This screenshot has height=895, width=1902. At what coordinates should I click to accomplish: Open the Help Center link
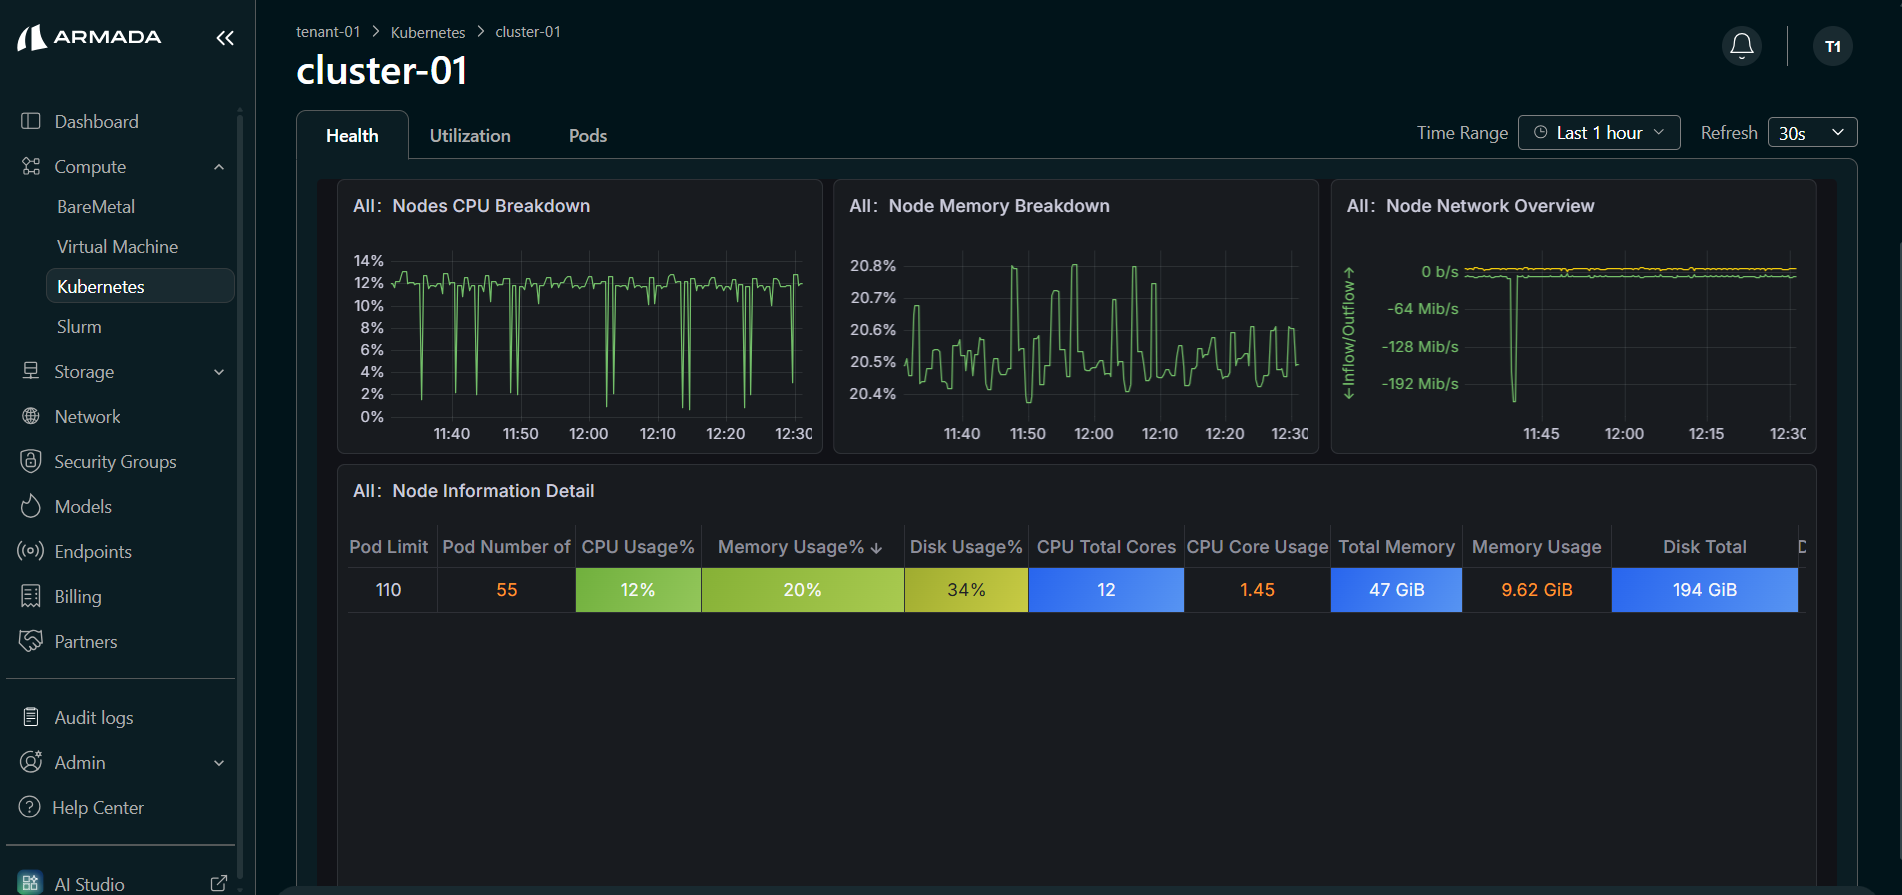coord(98,807)
